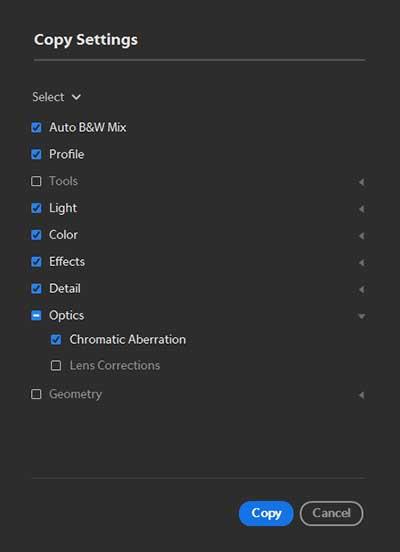Collapse the Optics section arrow
This screenshot has height=552, width=400.
pyautogui.click(x=361, y=316)
